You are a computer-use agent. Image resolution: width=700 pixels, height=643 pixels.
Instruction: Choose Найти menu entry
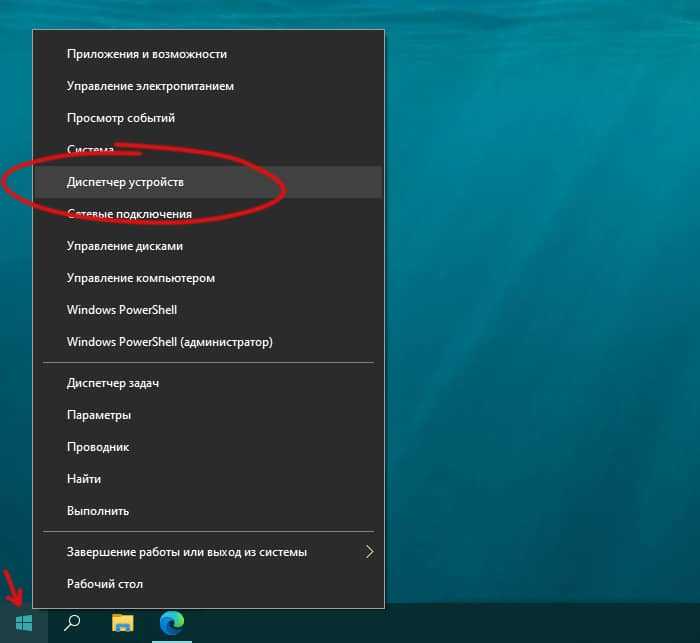coord(208,479)
